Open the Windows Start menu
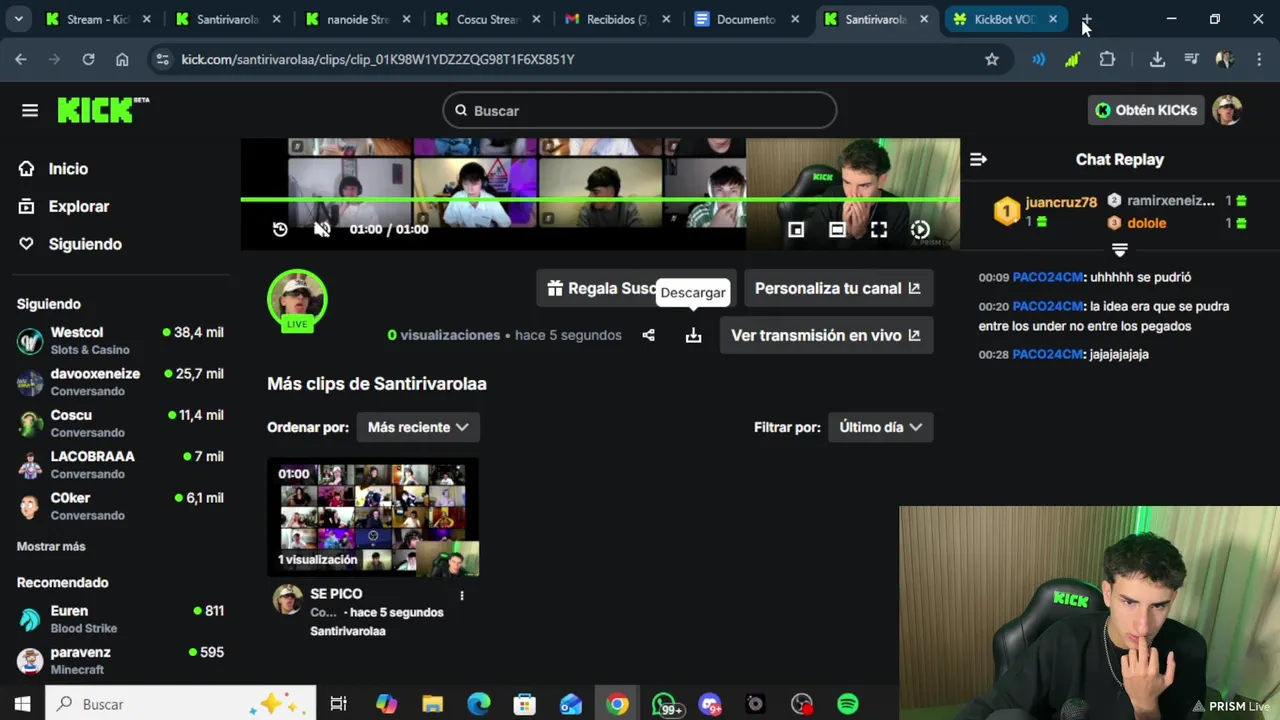This screenshot has height=720, width=1280. pyautogui.click(x=22, y=704)
